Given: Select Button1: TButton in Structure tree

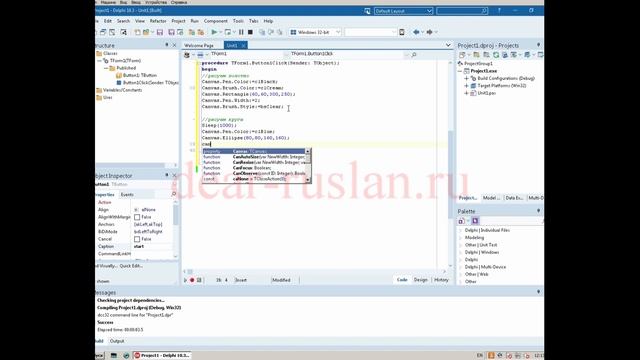Looking at the screenshot, I should click(140, 76).
